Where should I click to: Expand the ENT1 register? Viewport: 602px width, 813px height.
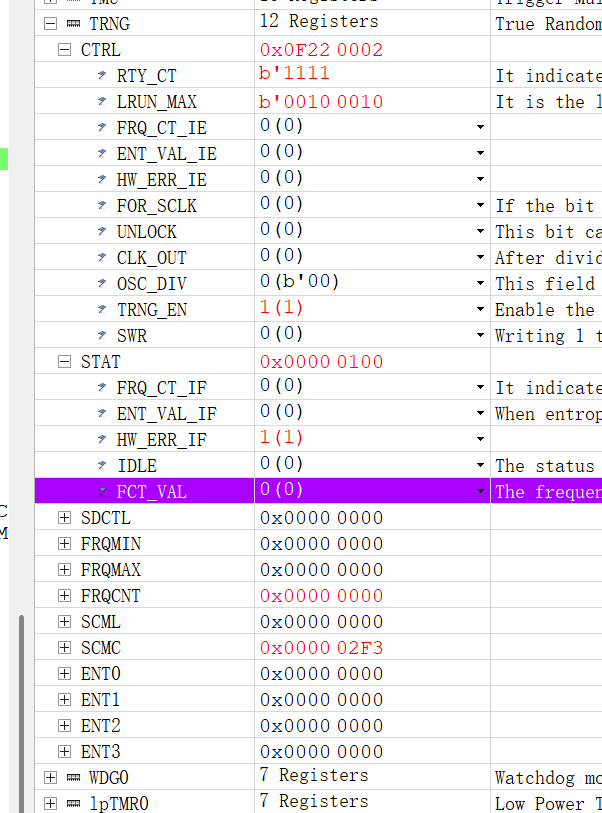[64, 699]
